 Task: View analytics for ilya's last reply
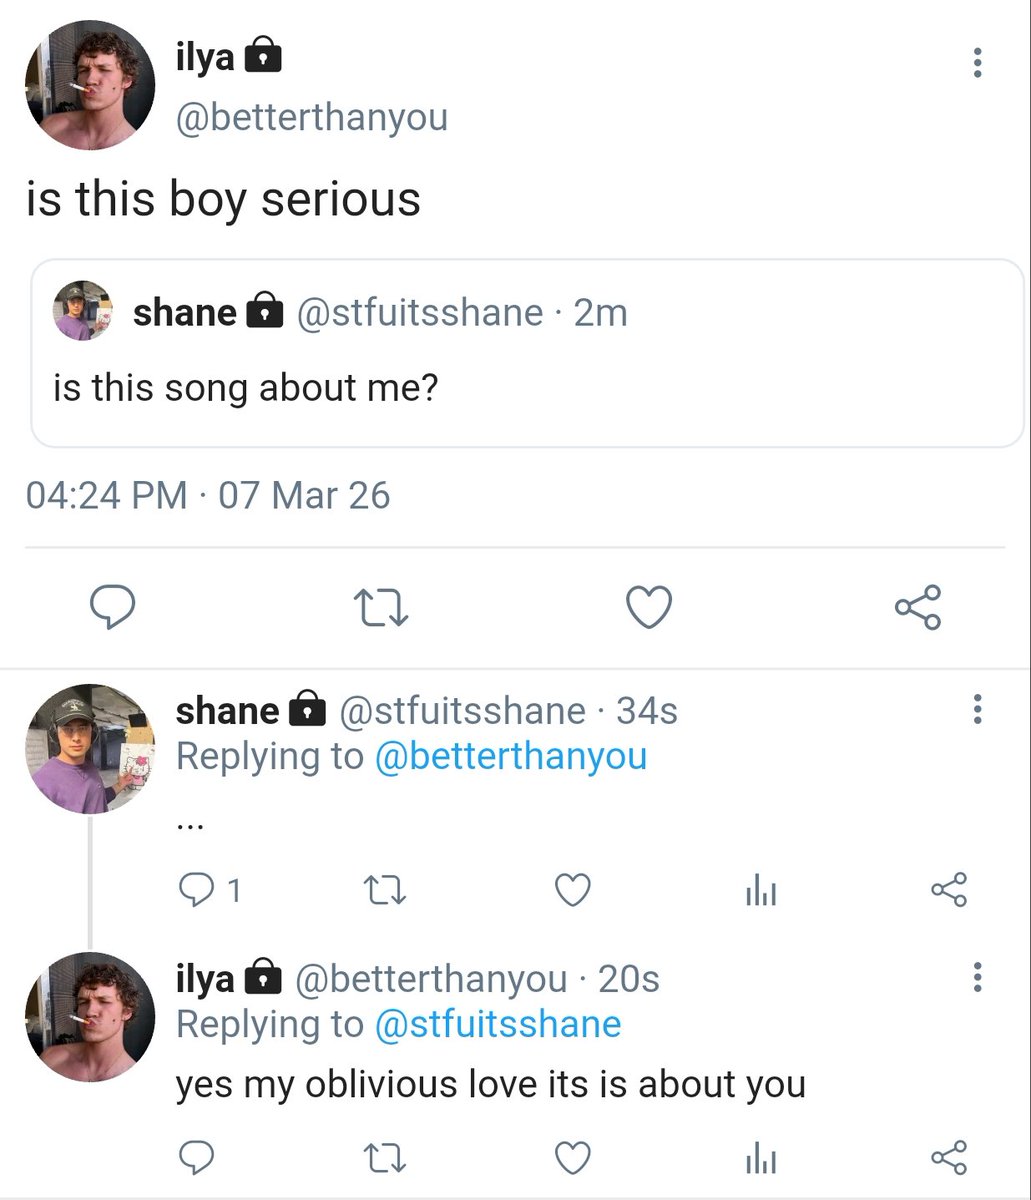(x=760, y=1158)
